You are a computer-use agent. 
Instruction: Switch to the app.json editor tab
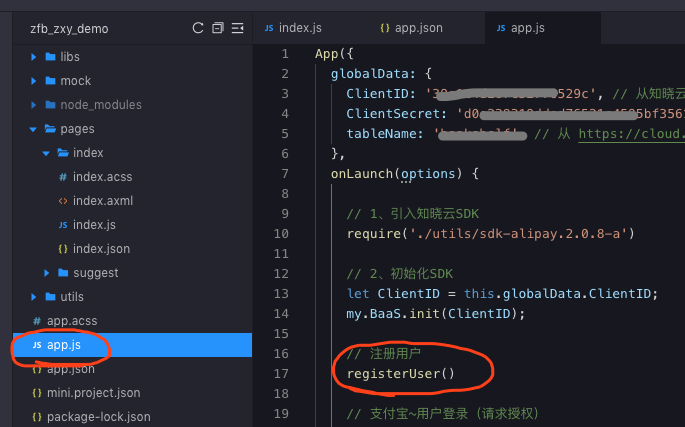412,28
